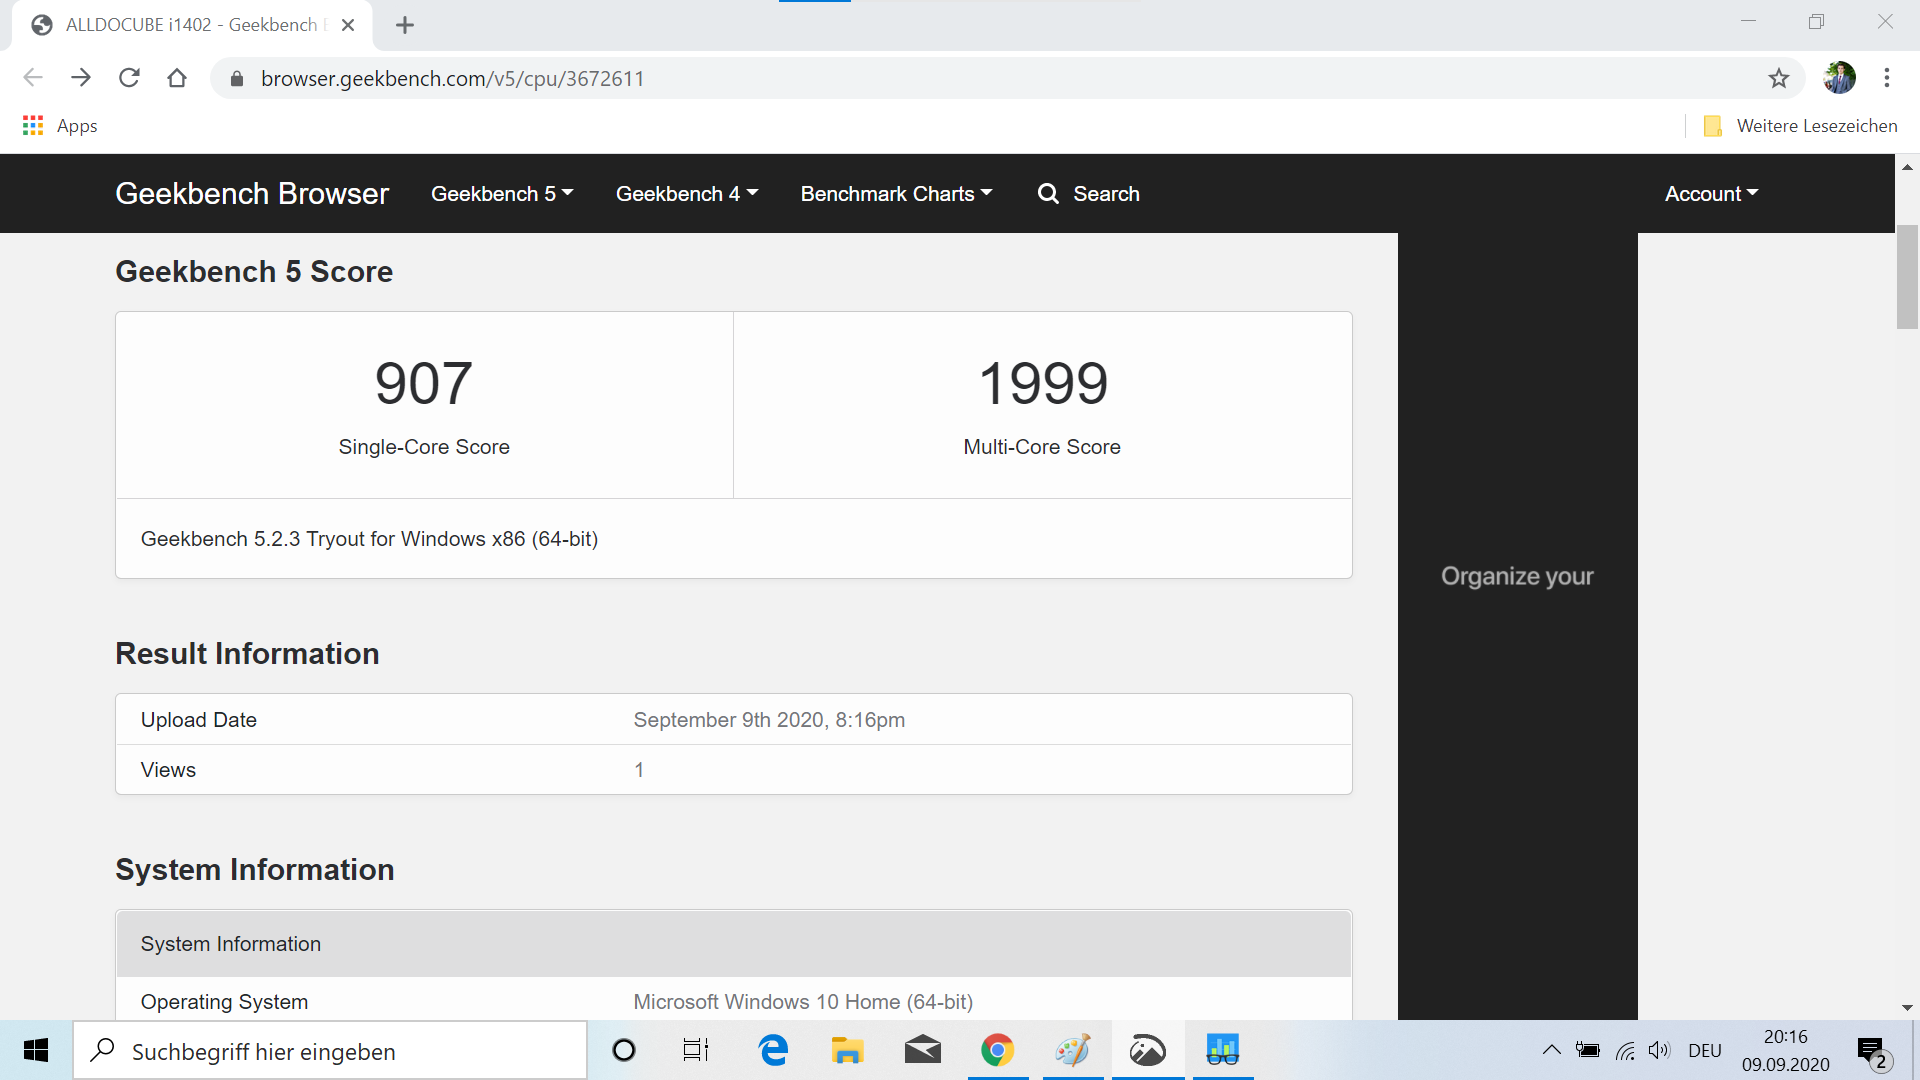Click Microsoft Windows 10 Home operating system value
1920x1080 pixels.
pyautogui.click(x=803, y=1002)
